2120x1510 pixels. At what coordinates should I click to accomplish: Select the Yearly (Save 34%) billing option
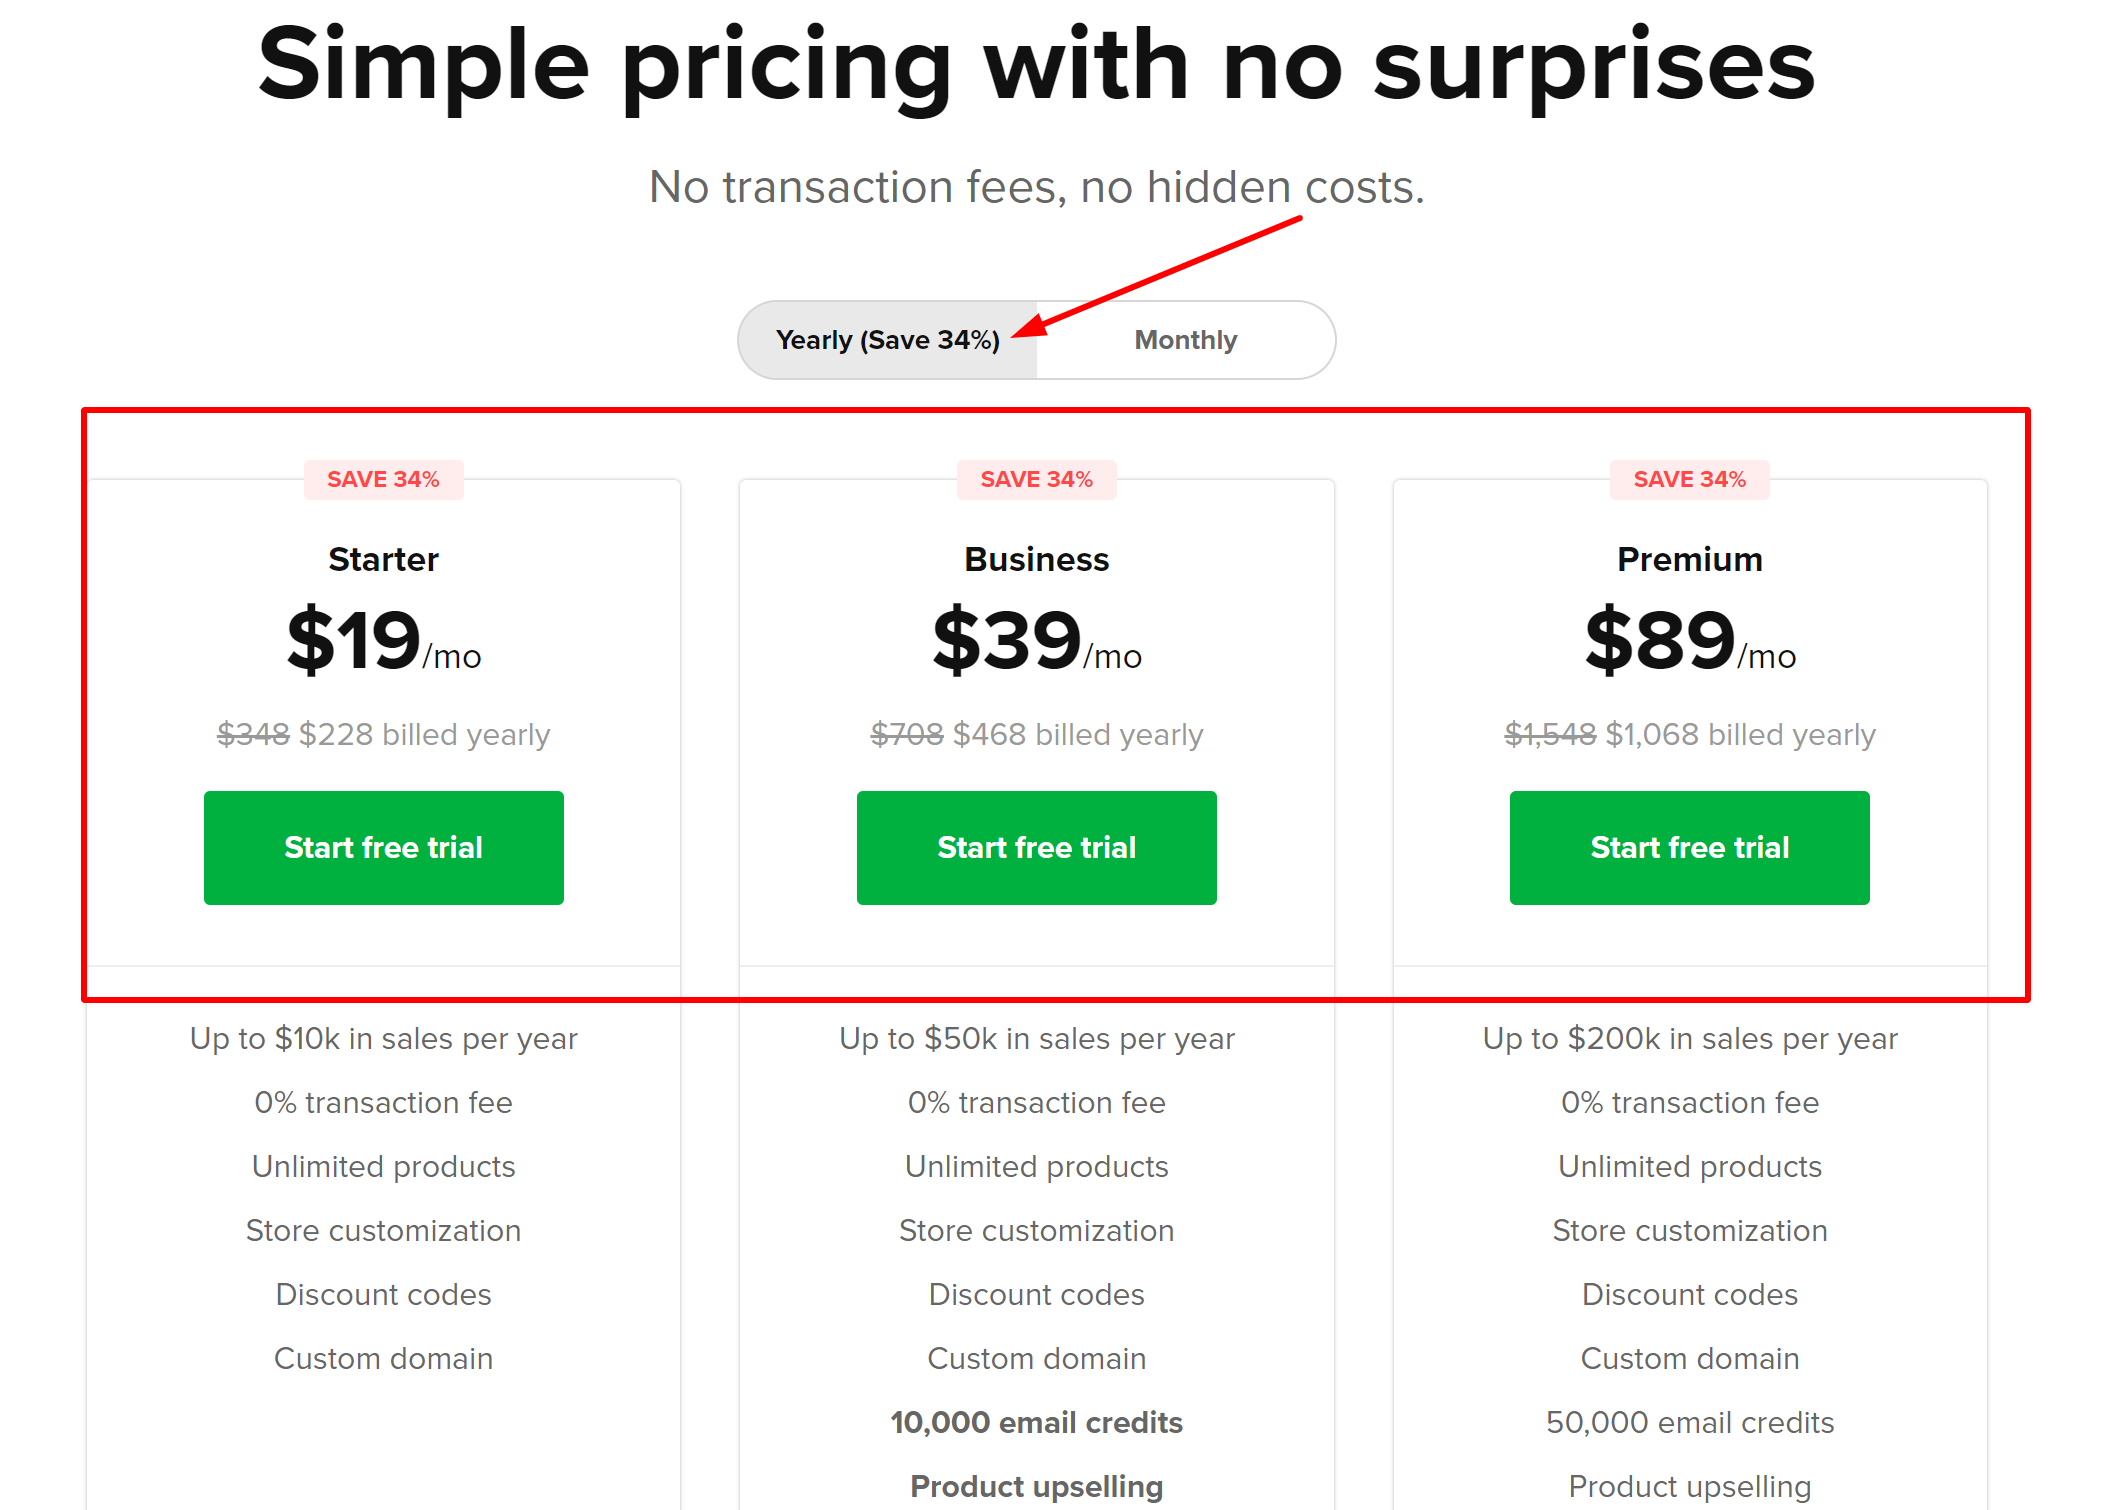tap(887, 340)
